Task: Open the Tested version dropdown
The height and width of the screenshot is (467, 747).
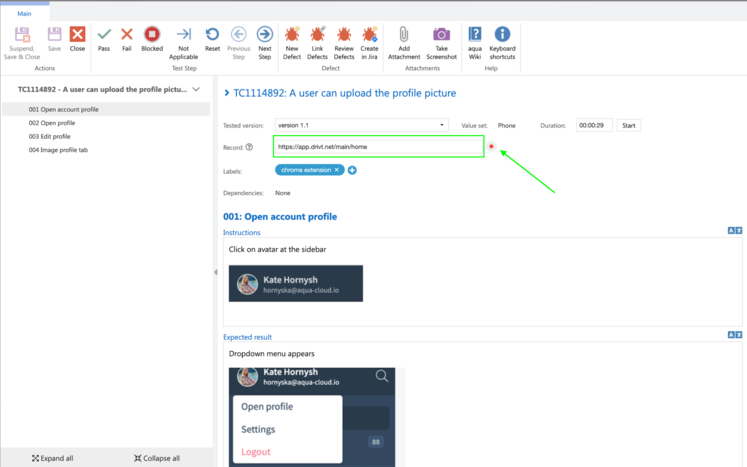Action: coord(442,125)
